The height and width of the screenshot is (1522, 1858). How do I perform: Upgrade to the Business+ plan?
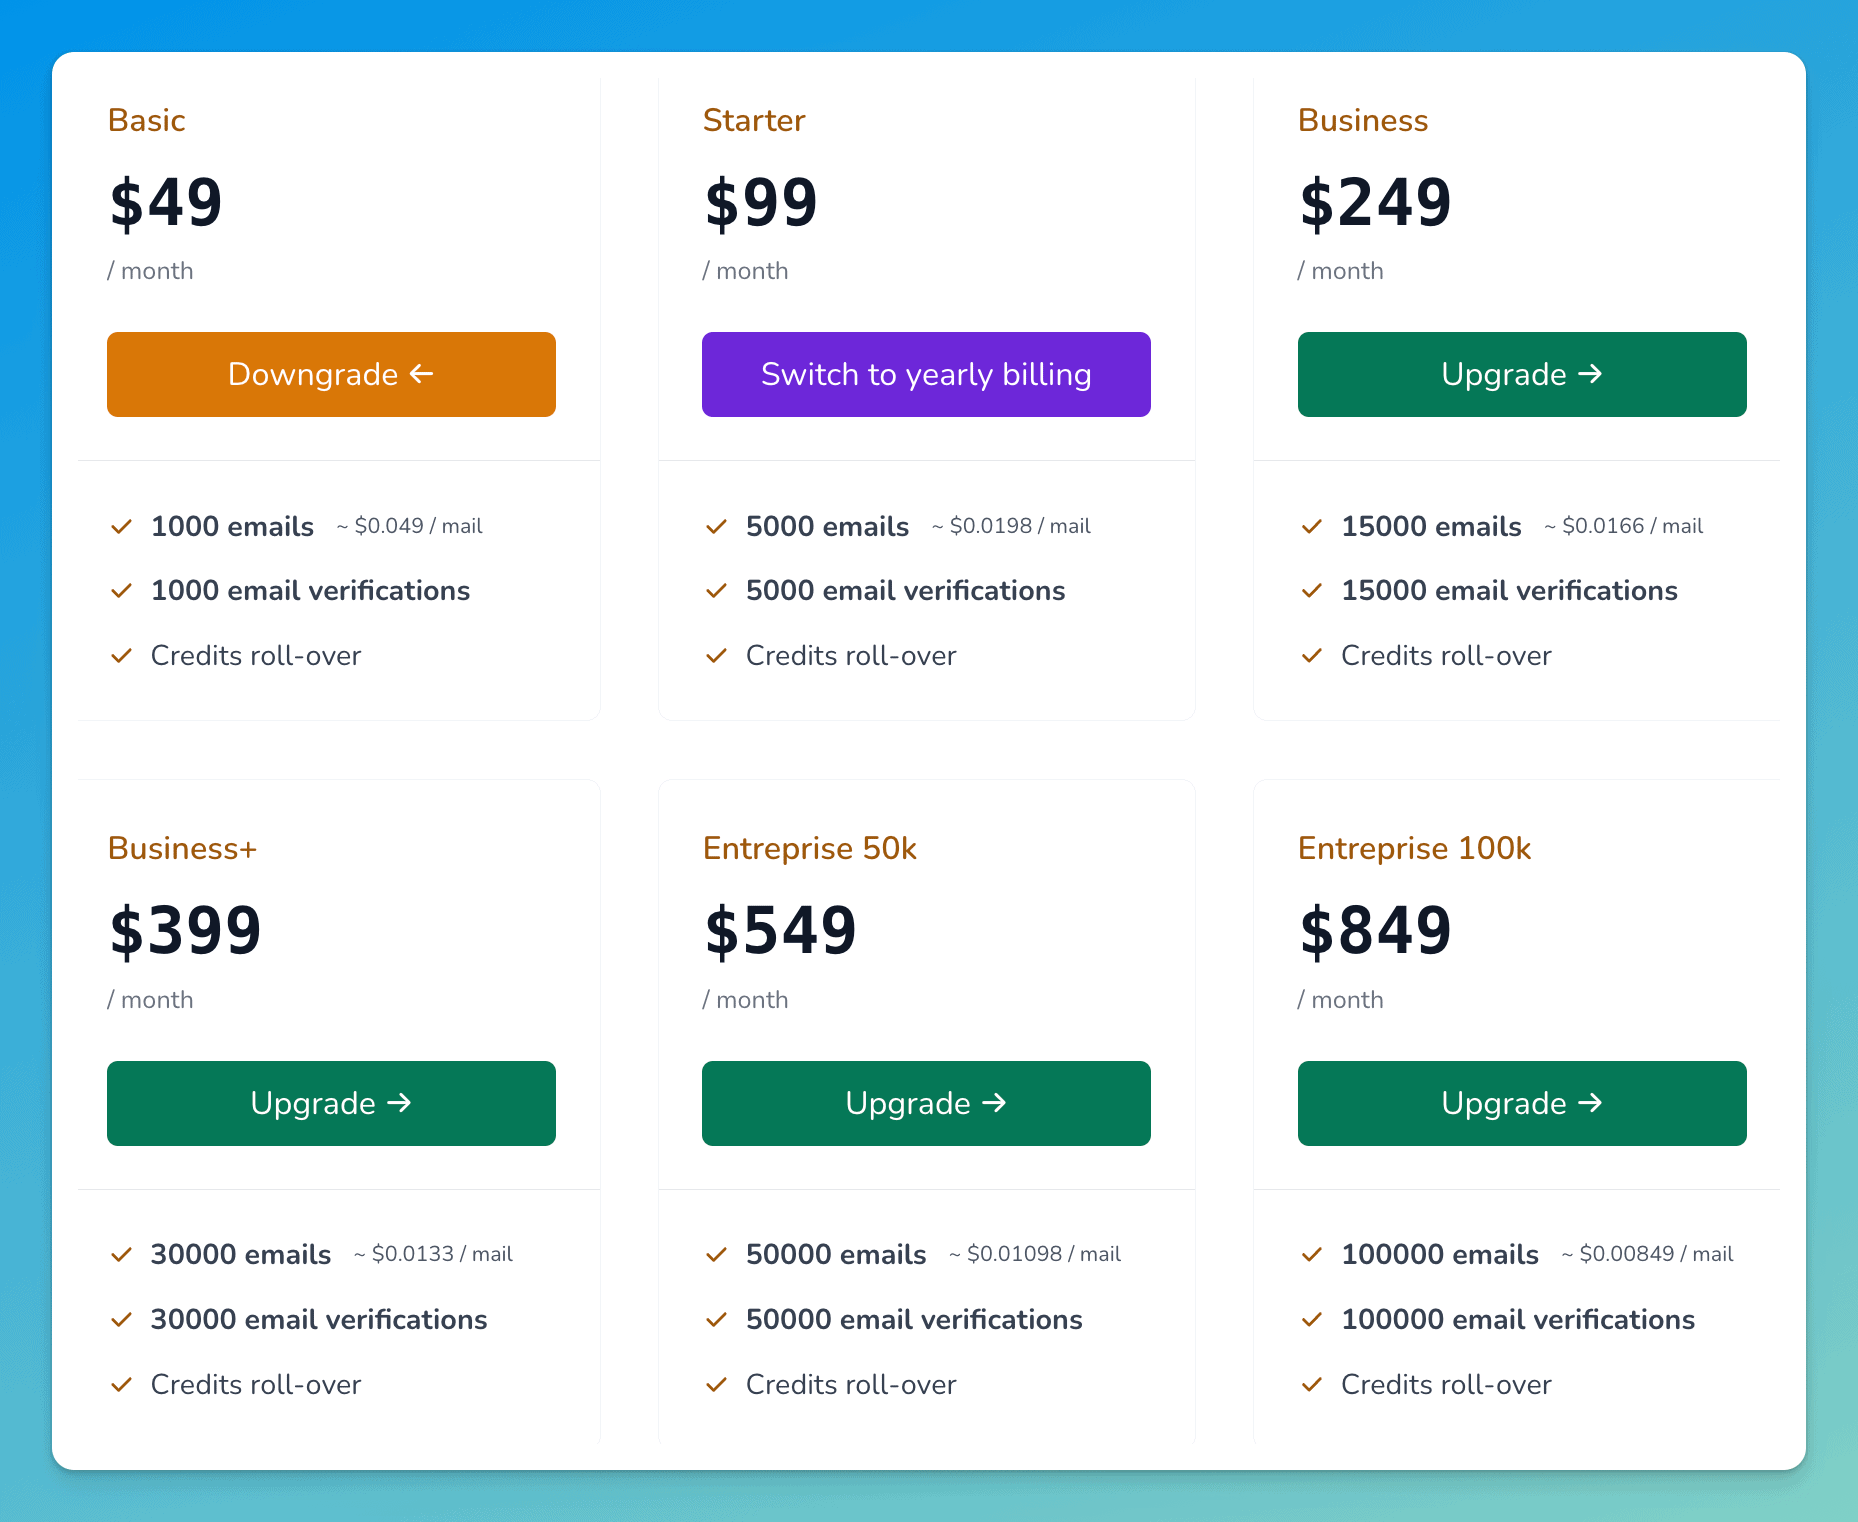pyautogui.click(x=331, y=1103)
